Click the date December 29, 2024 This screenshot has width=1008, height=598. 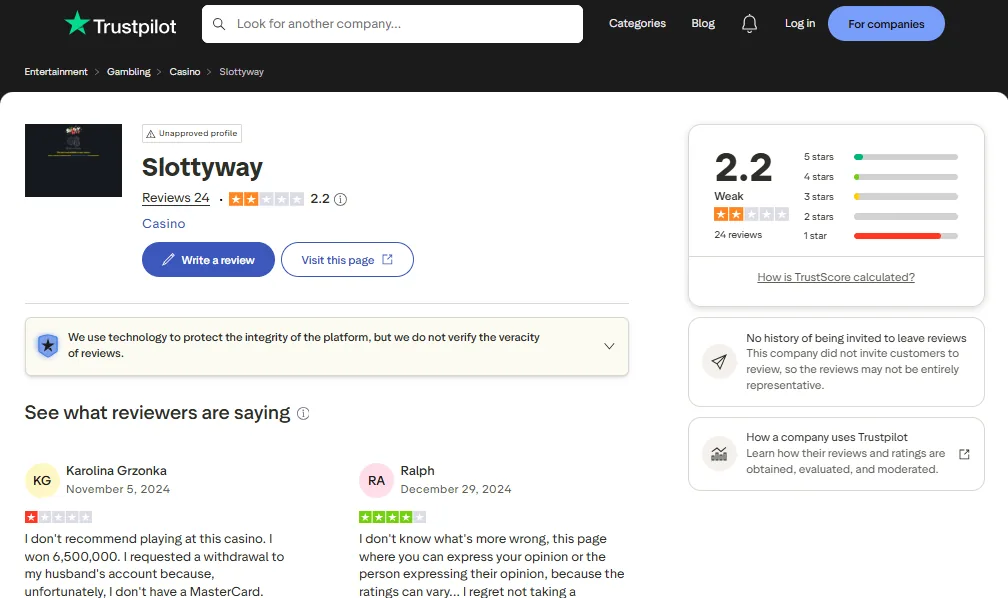456,489
